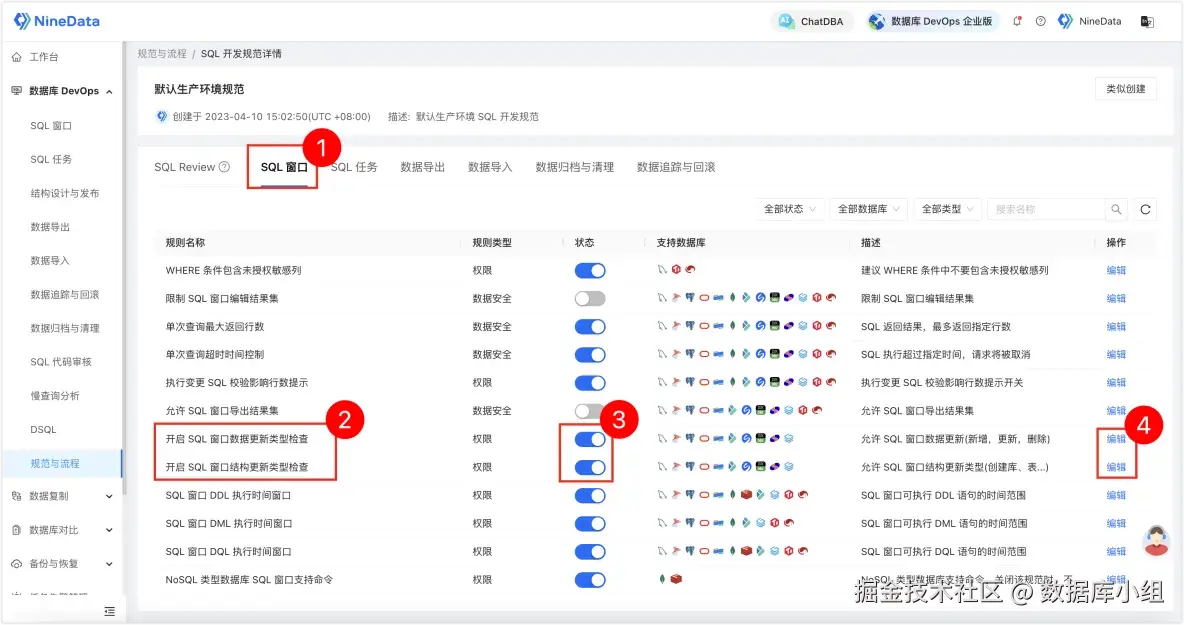
Task: Open the ChatDBA assistant
Action: click(x=812, y=20)
